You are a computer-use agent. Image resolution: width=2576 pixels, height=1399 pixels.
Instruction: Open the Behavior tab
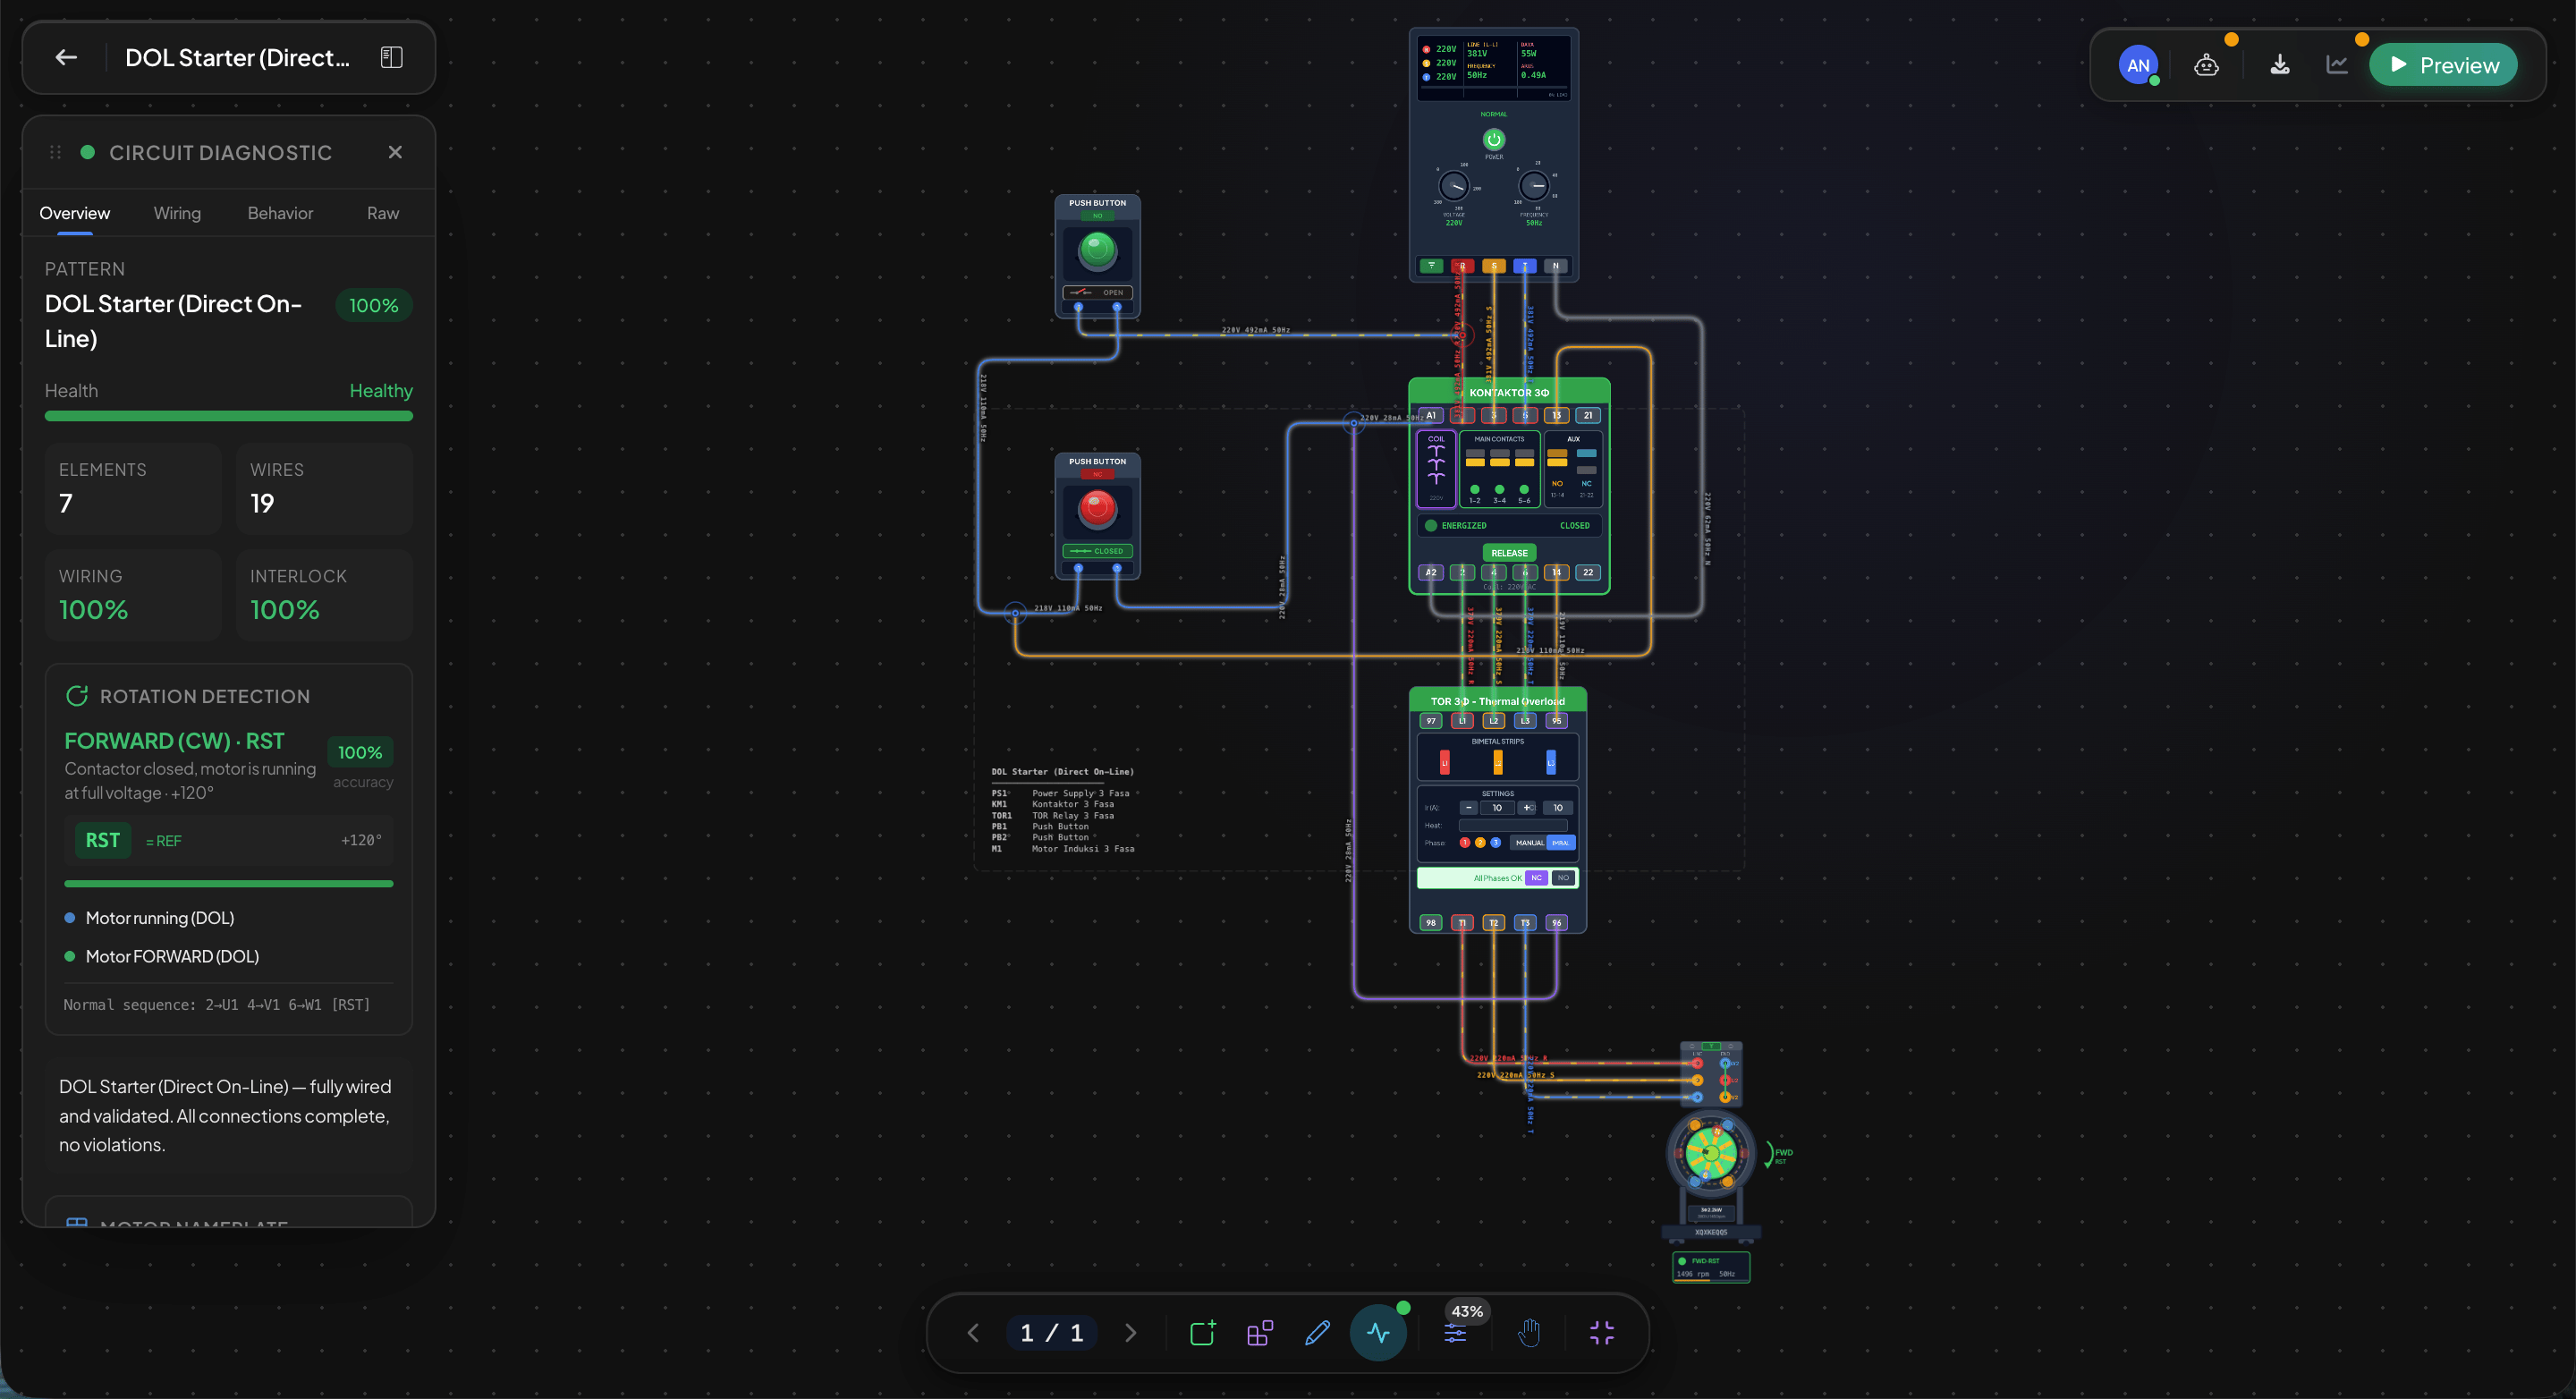(280, 213)
